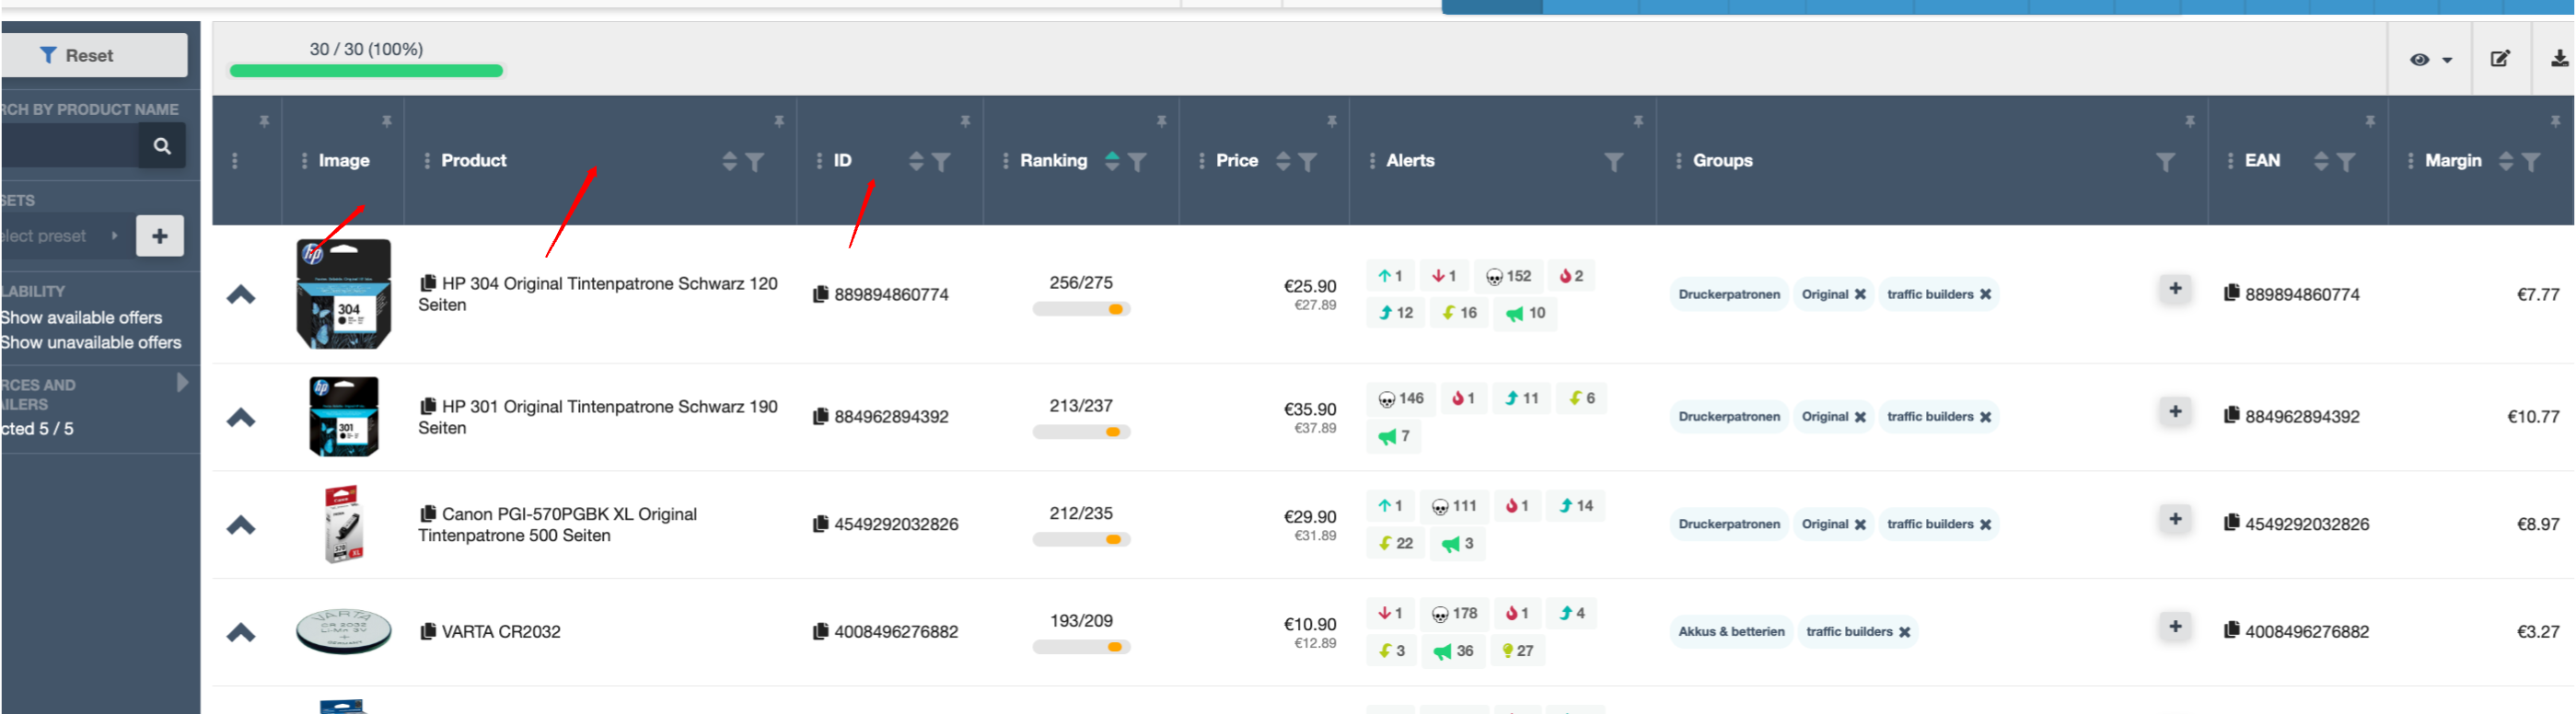Open the eye column visibility dropdown
The width and height of the screenshot is (2576, 714).
pyautogui.click(x=2431, y=60)
